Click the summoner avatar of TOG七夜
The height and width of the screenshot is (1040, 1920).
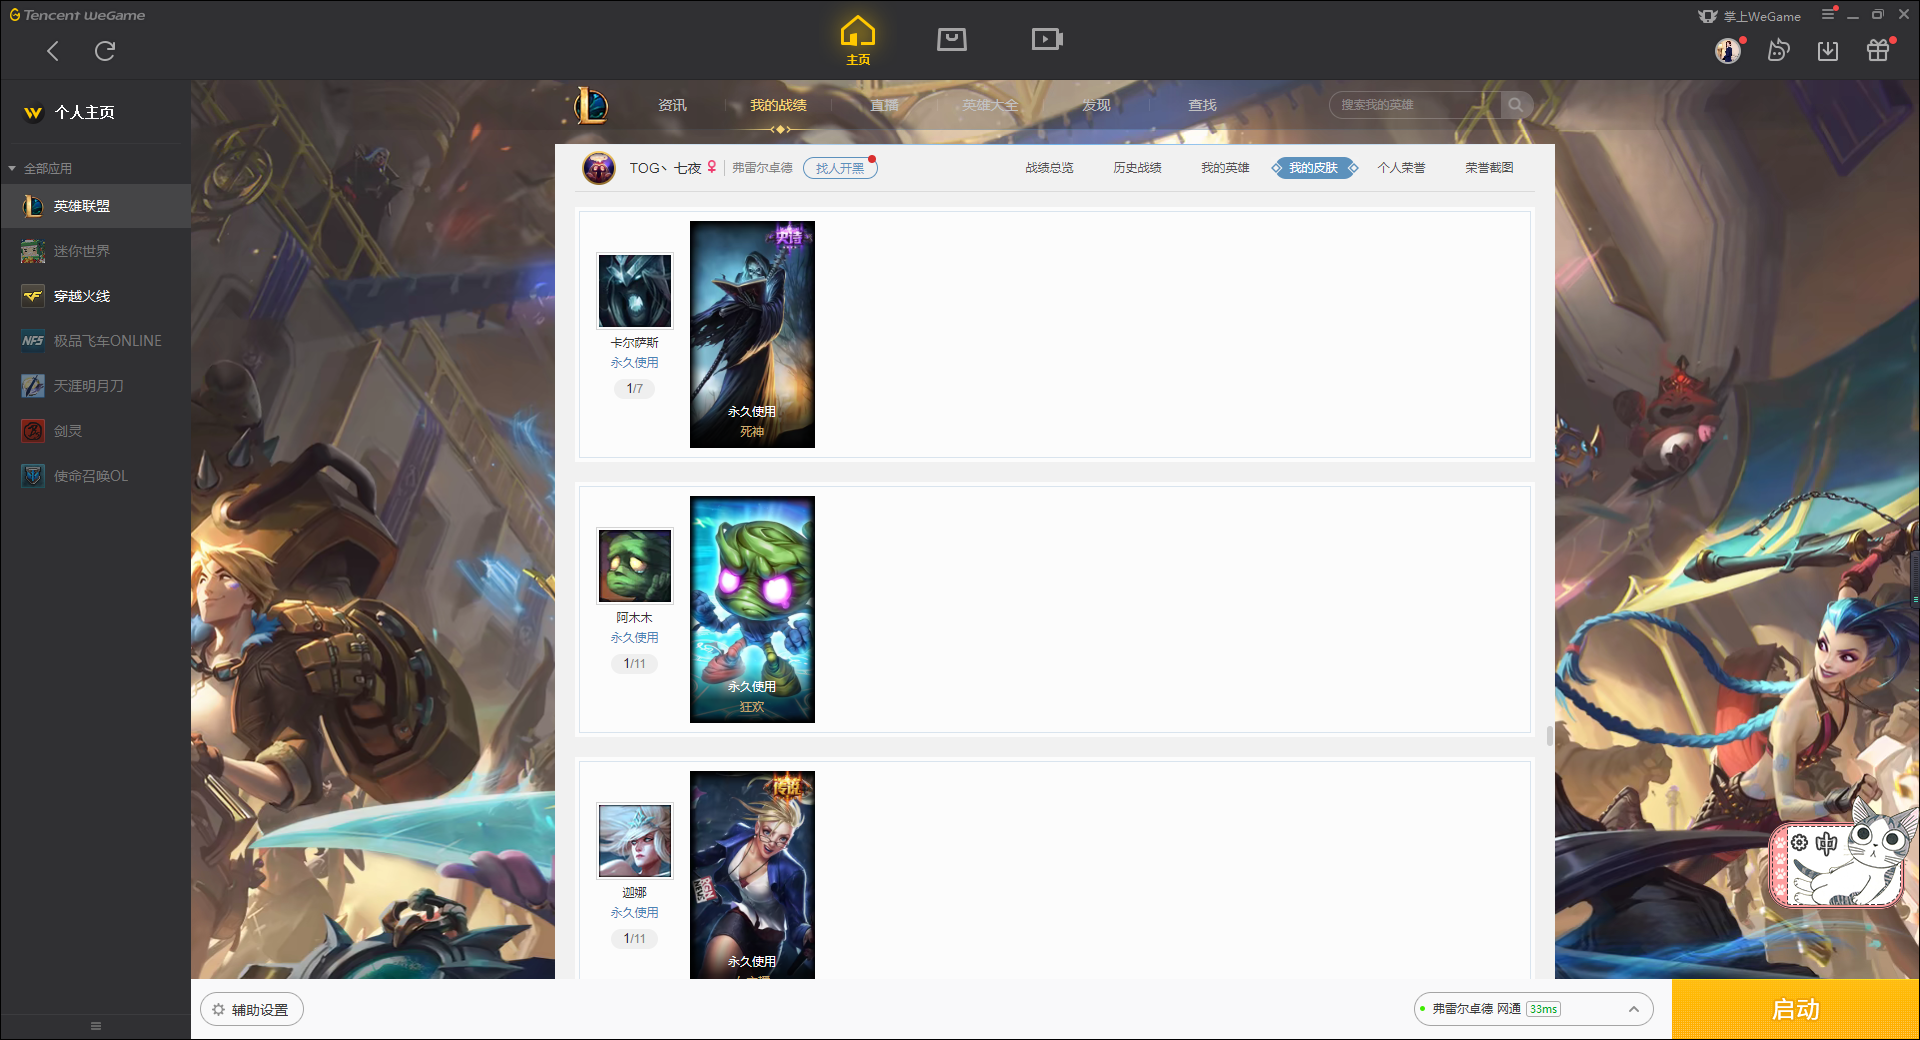coord(599,168)
